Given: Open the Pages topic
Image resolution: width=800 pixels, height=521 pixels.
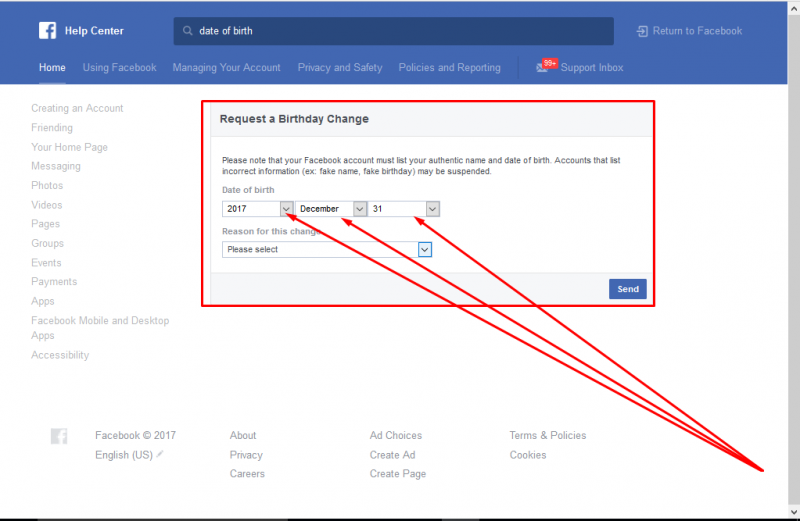Looking at the screenshot, I should pos(45,224).
